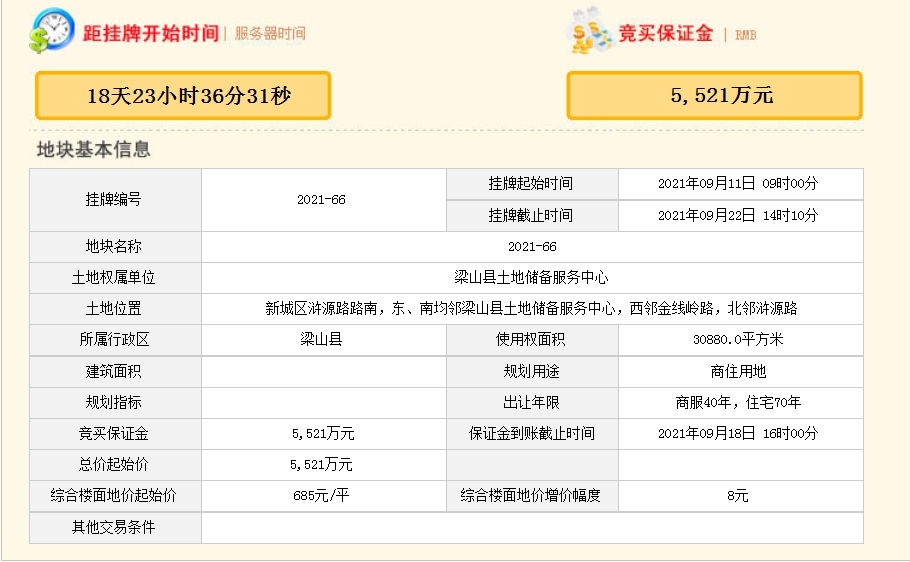The width and height of the screenshot is (910, 562).
Task: Click the 服务器时间 label
Action: (270, 34)
